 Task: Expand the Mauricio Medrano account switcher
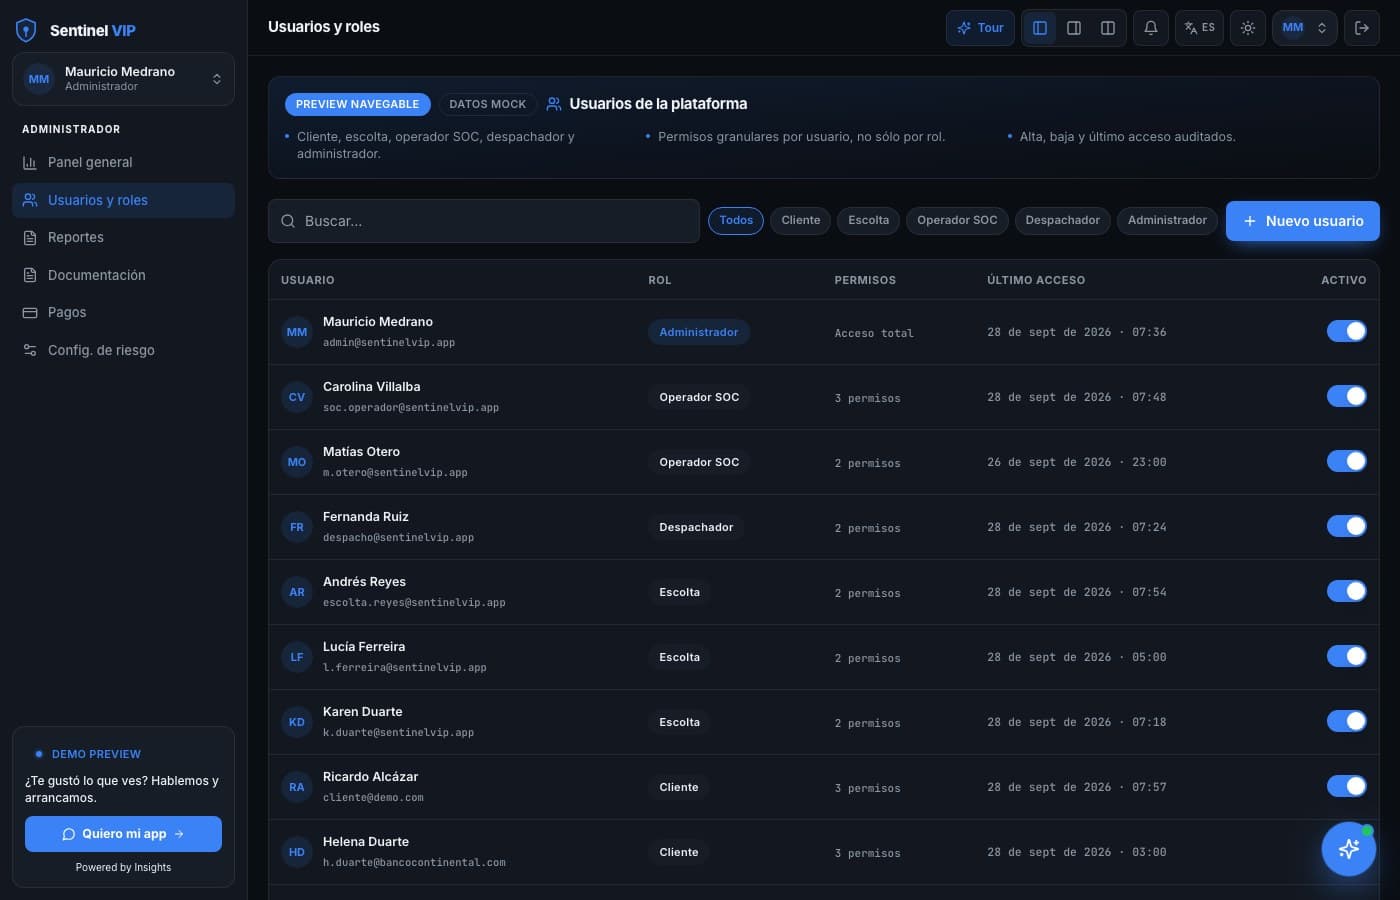pyautogui.click(x=123, y=79)
